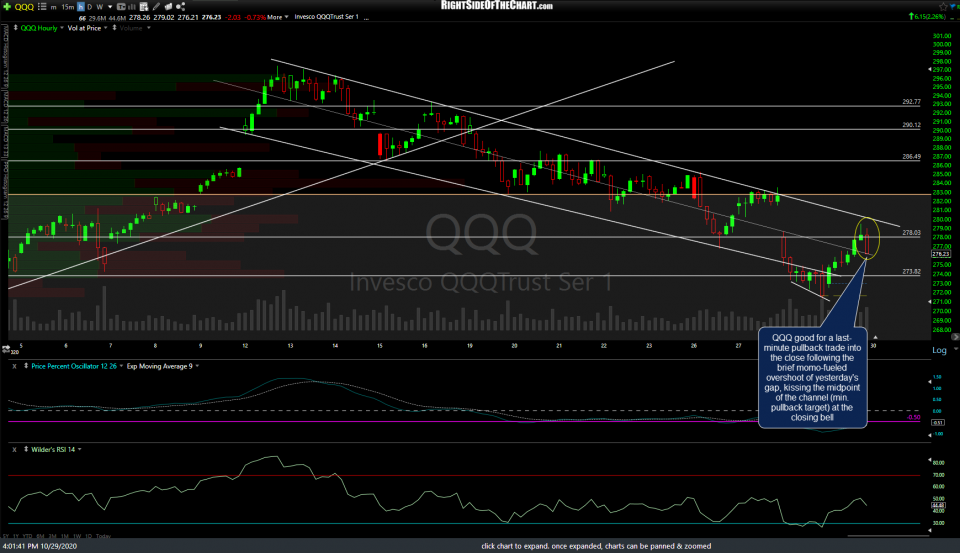
Task: Click the QQQ ticker symbol field
Action: [x=24, y=7]
